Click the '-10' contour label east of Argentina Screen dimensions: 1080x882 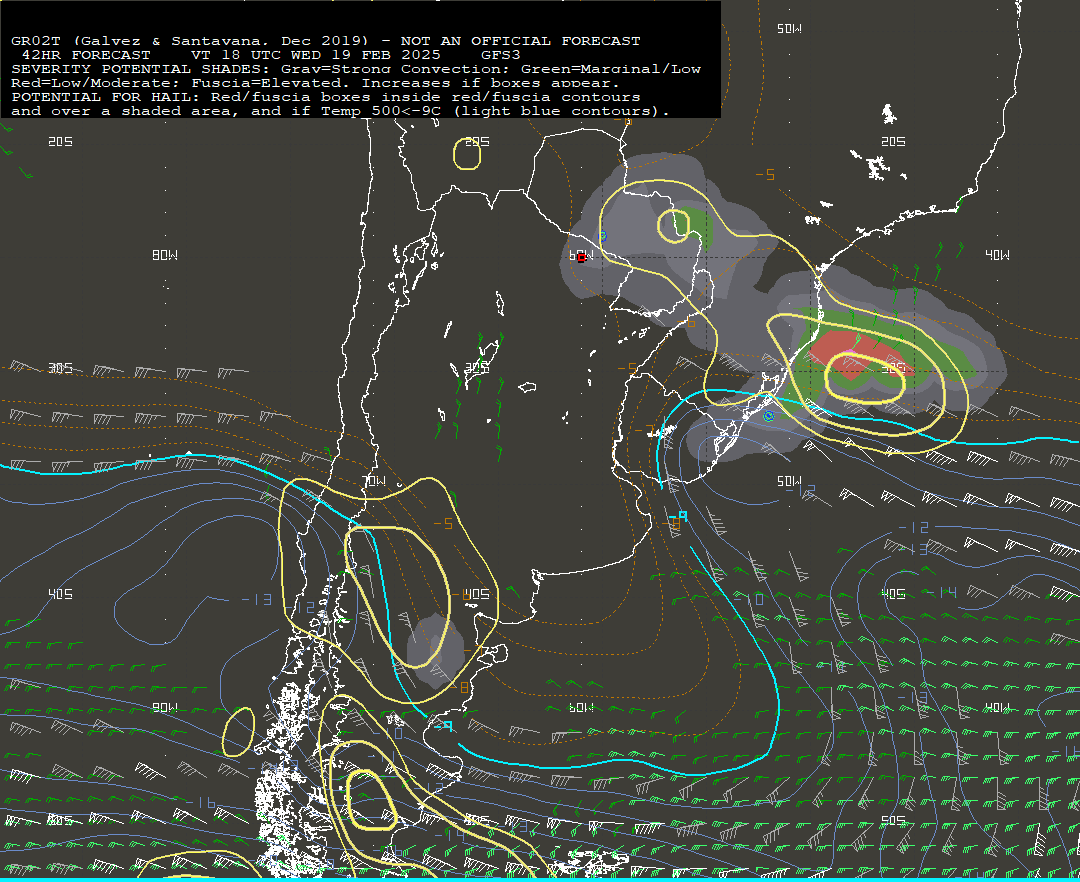pyautogui.click(x=748, y=599)
